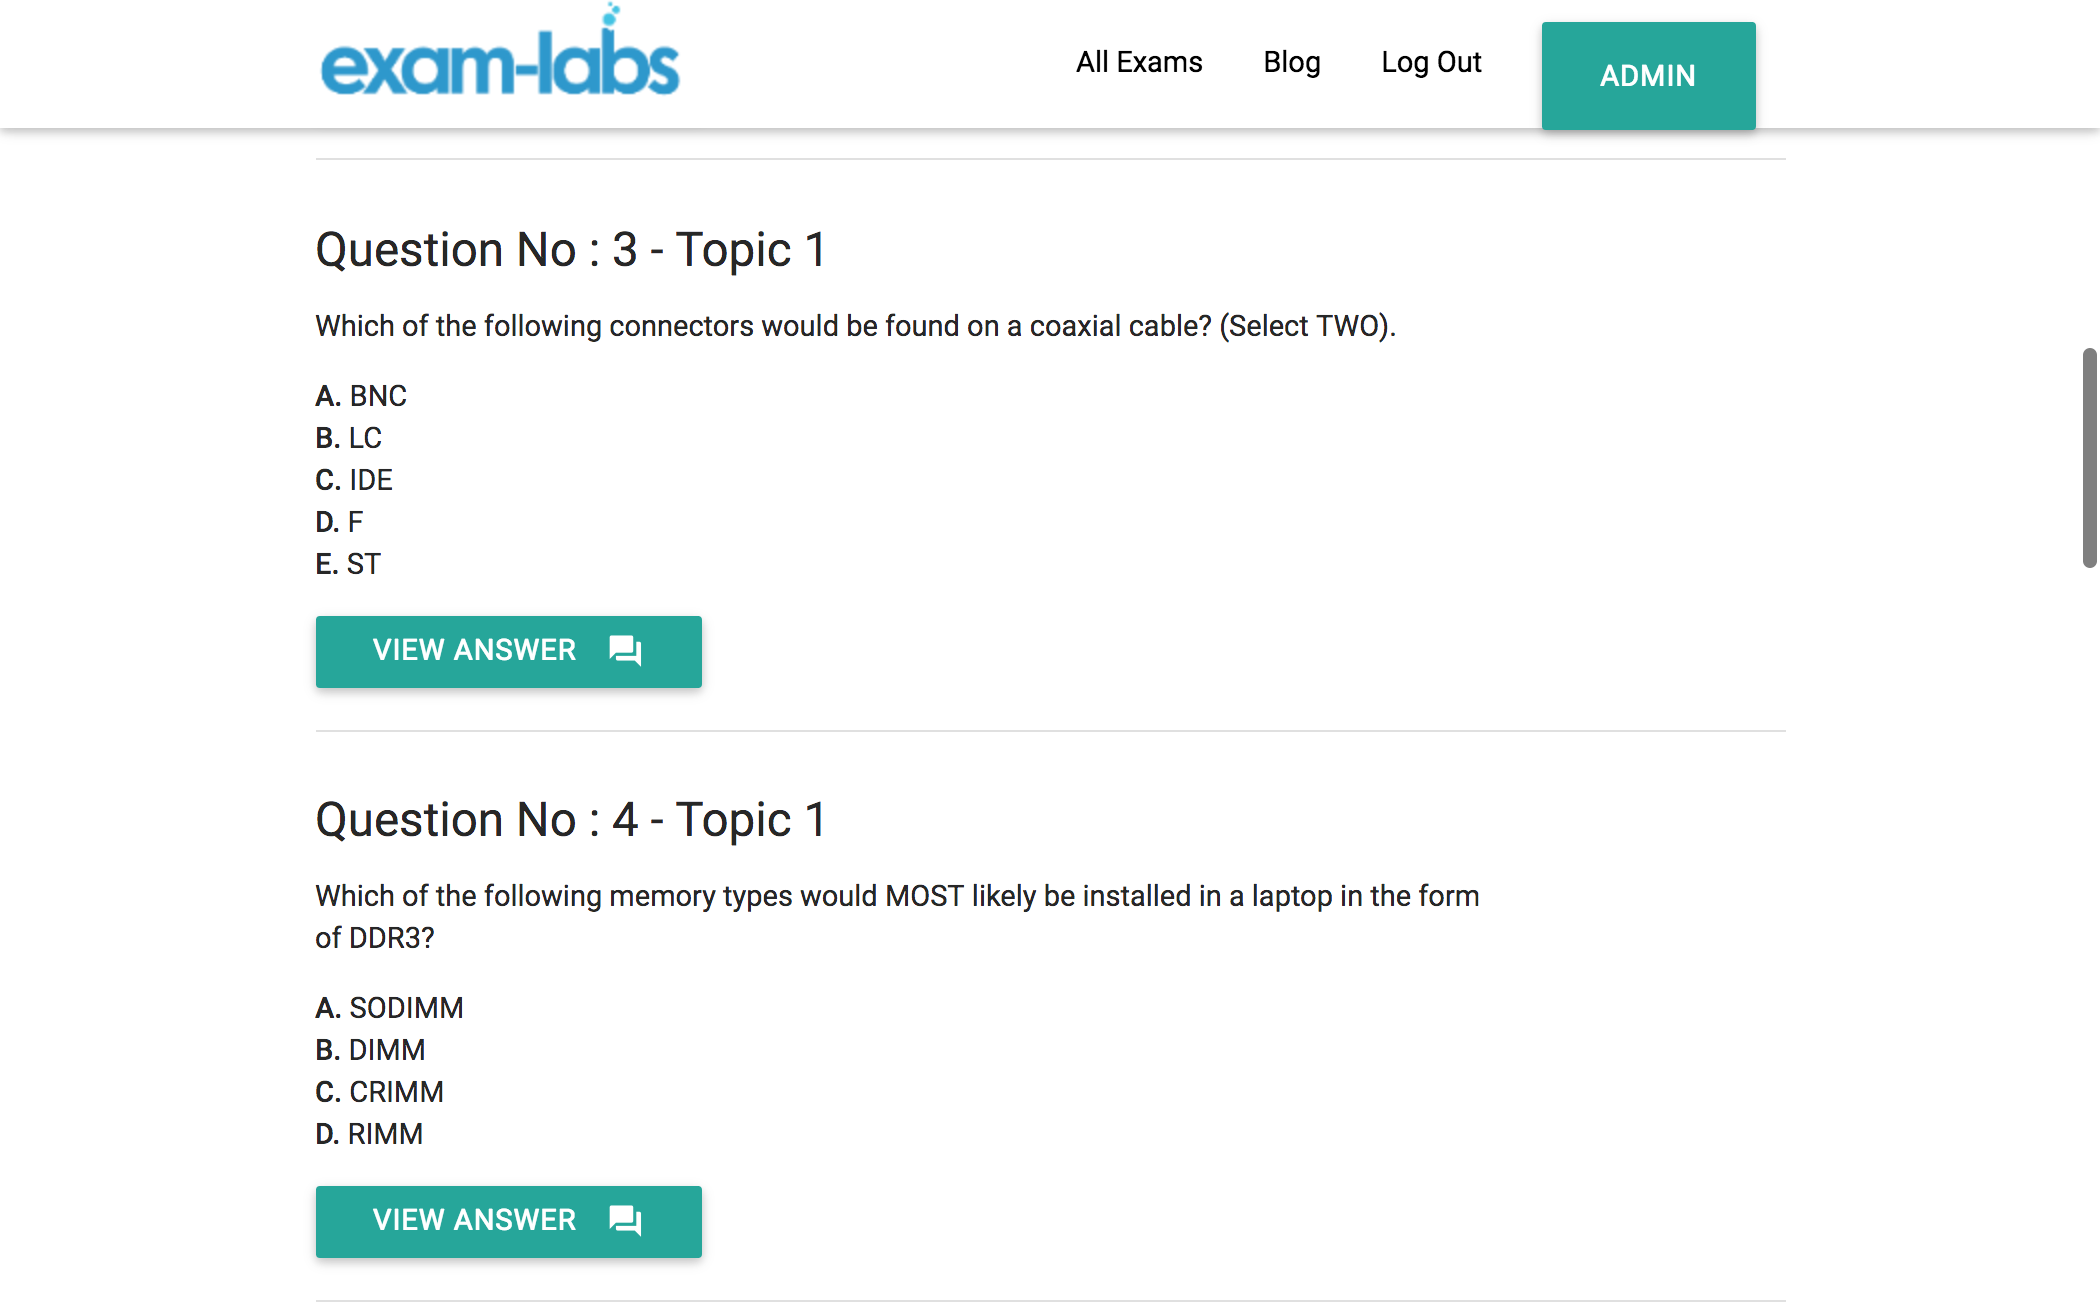View answer for Question No 3
The image size is (2100, 1308).
tap(508, 651)
